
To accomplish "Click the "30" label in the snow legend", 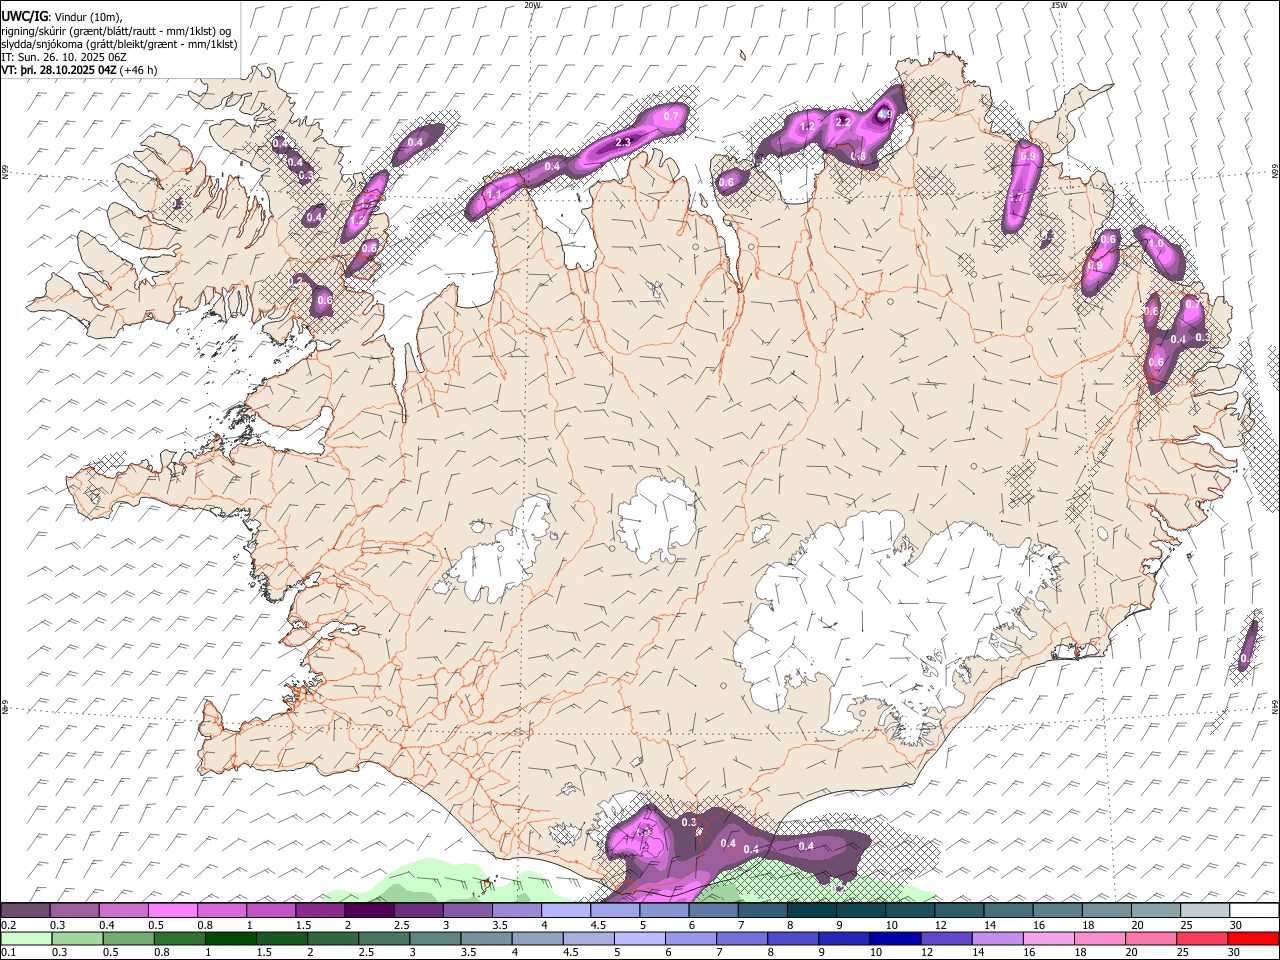I will (1236, 925).
